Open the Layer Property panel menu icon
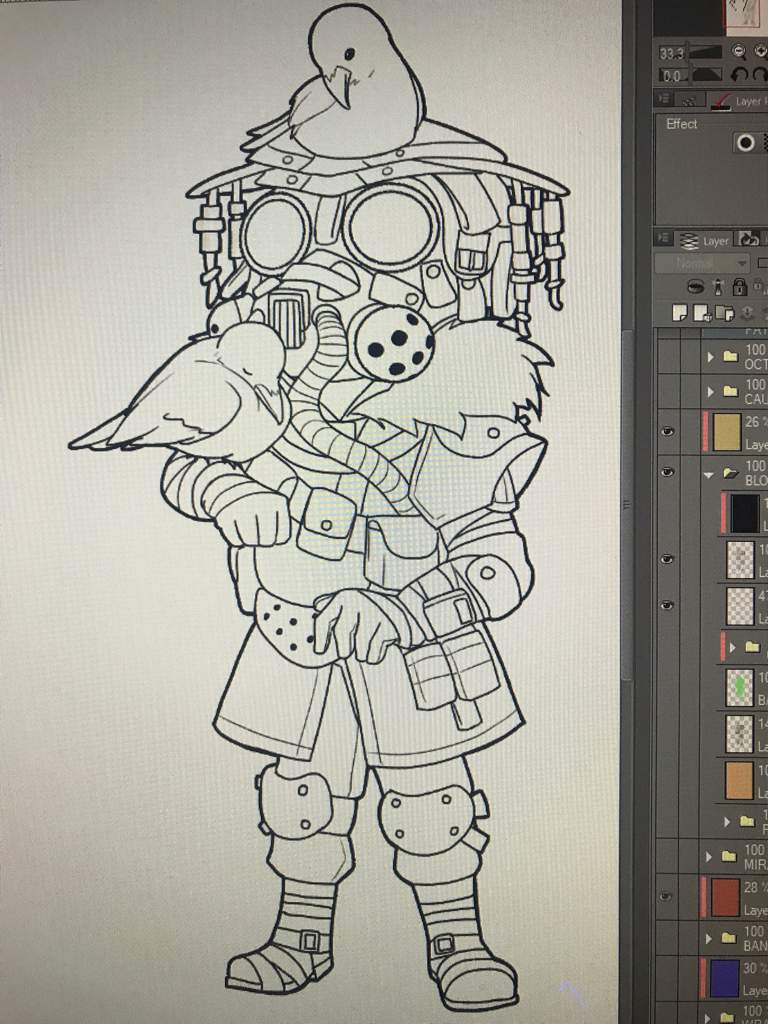 click(664, 99)
